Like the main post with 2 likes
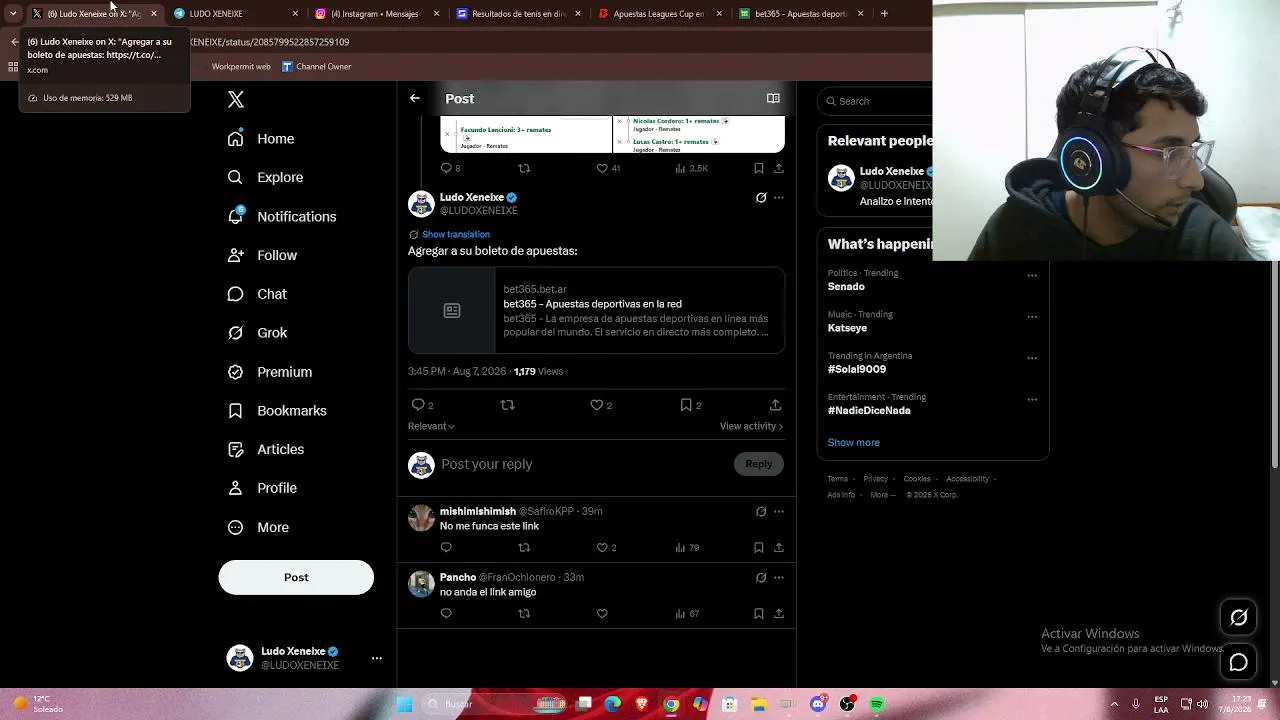 coord(596,405)
